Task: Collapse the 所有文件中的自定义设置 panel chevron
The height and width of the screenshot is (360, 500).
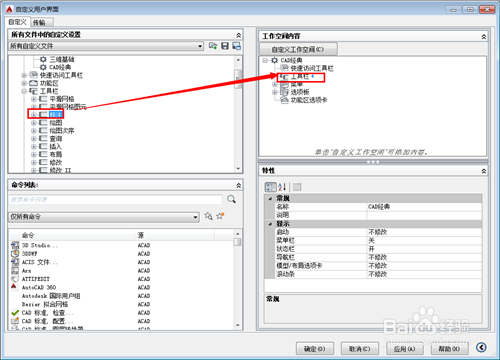Action: click(238, 35)
